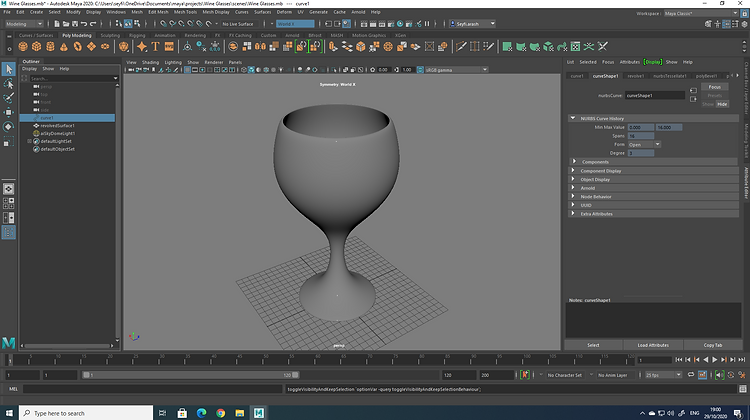Click the Multi-Cut tool shelf icon
Screen dimensions: 750x420
[461, 46]
